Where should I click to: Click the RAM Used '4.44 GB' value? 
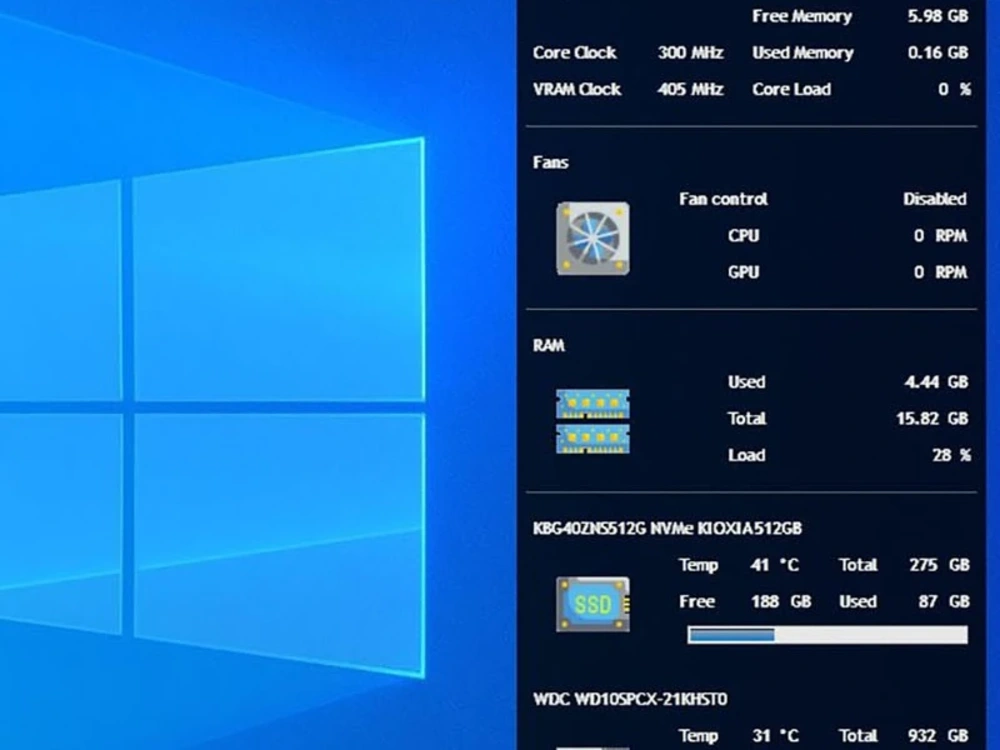click(936, 382)
